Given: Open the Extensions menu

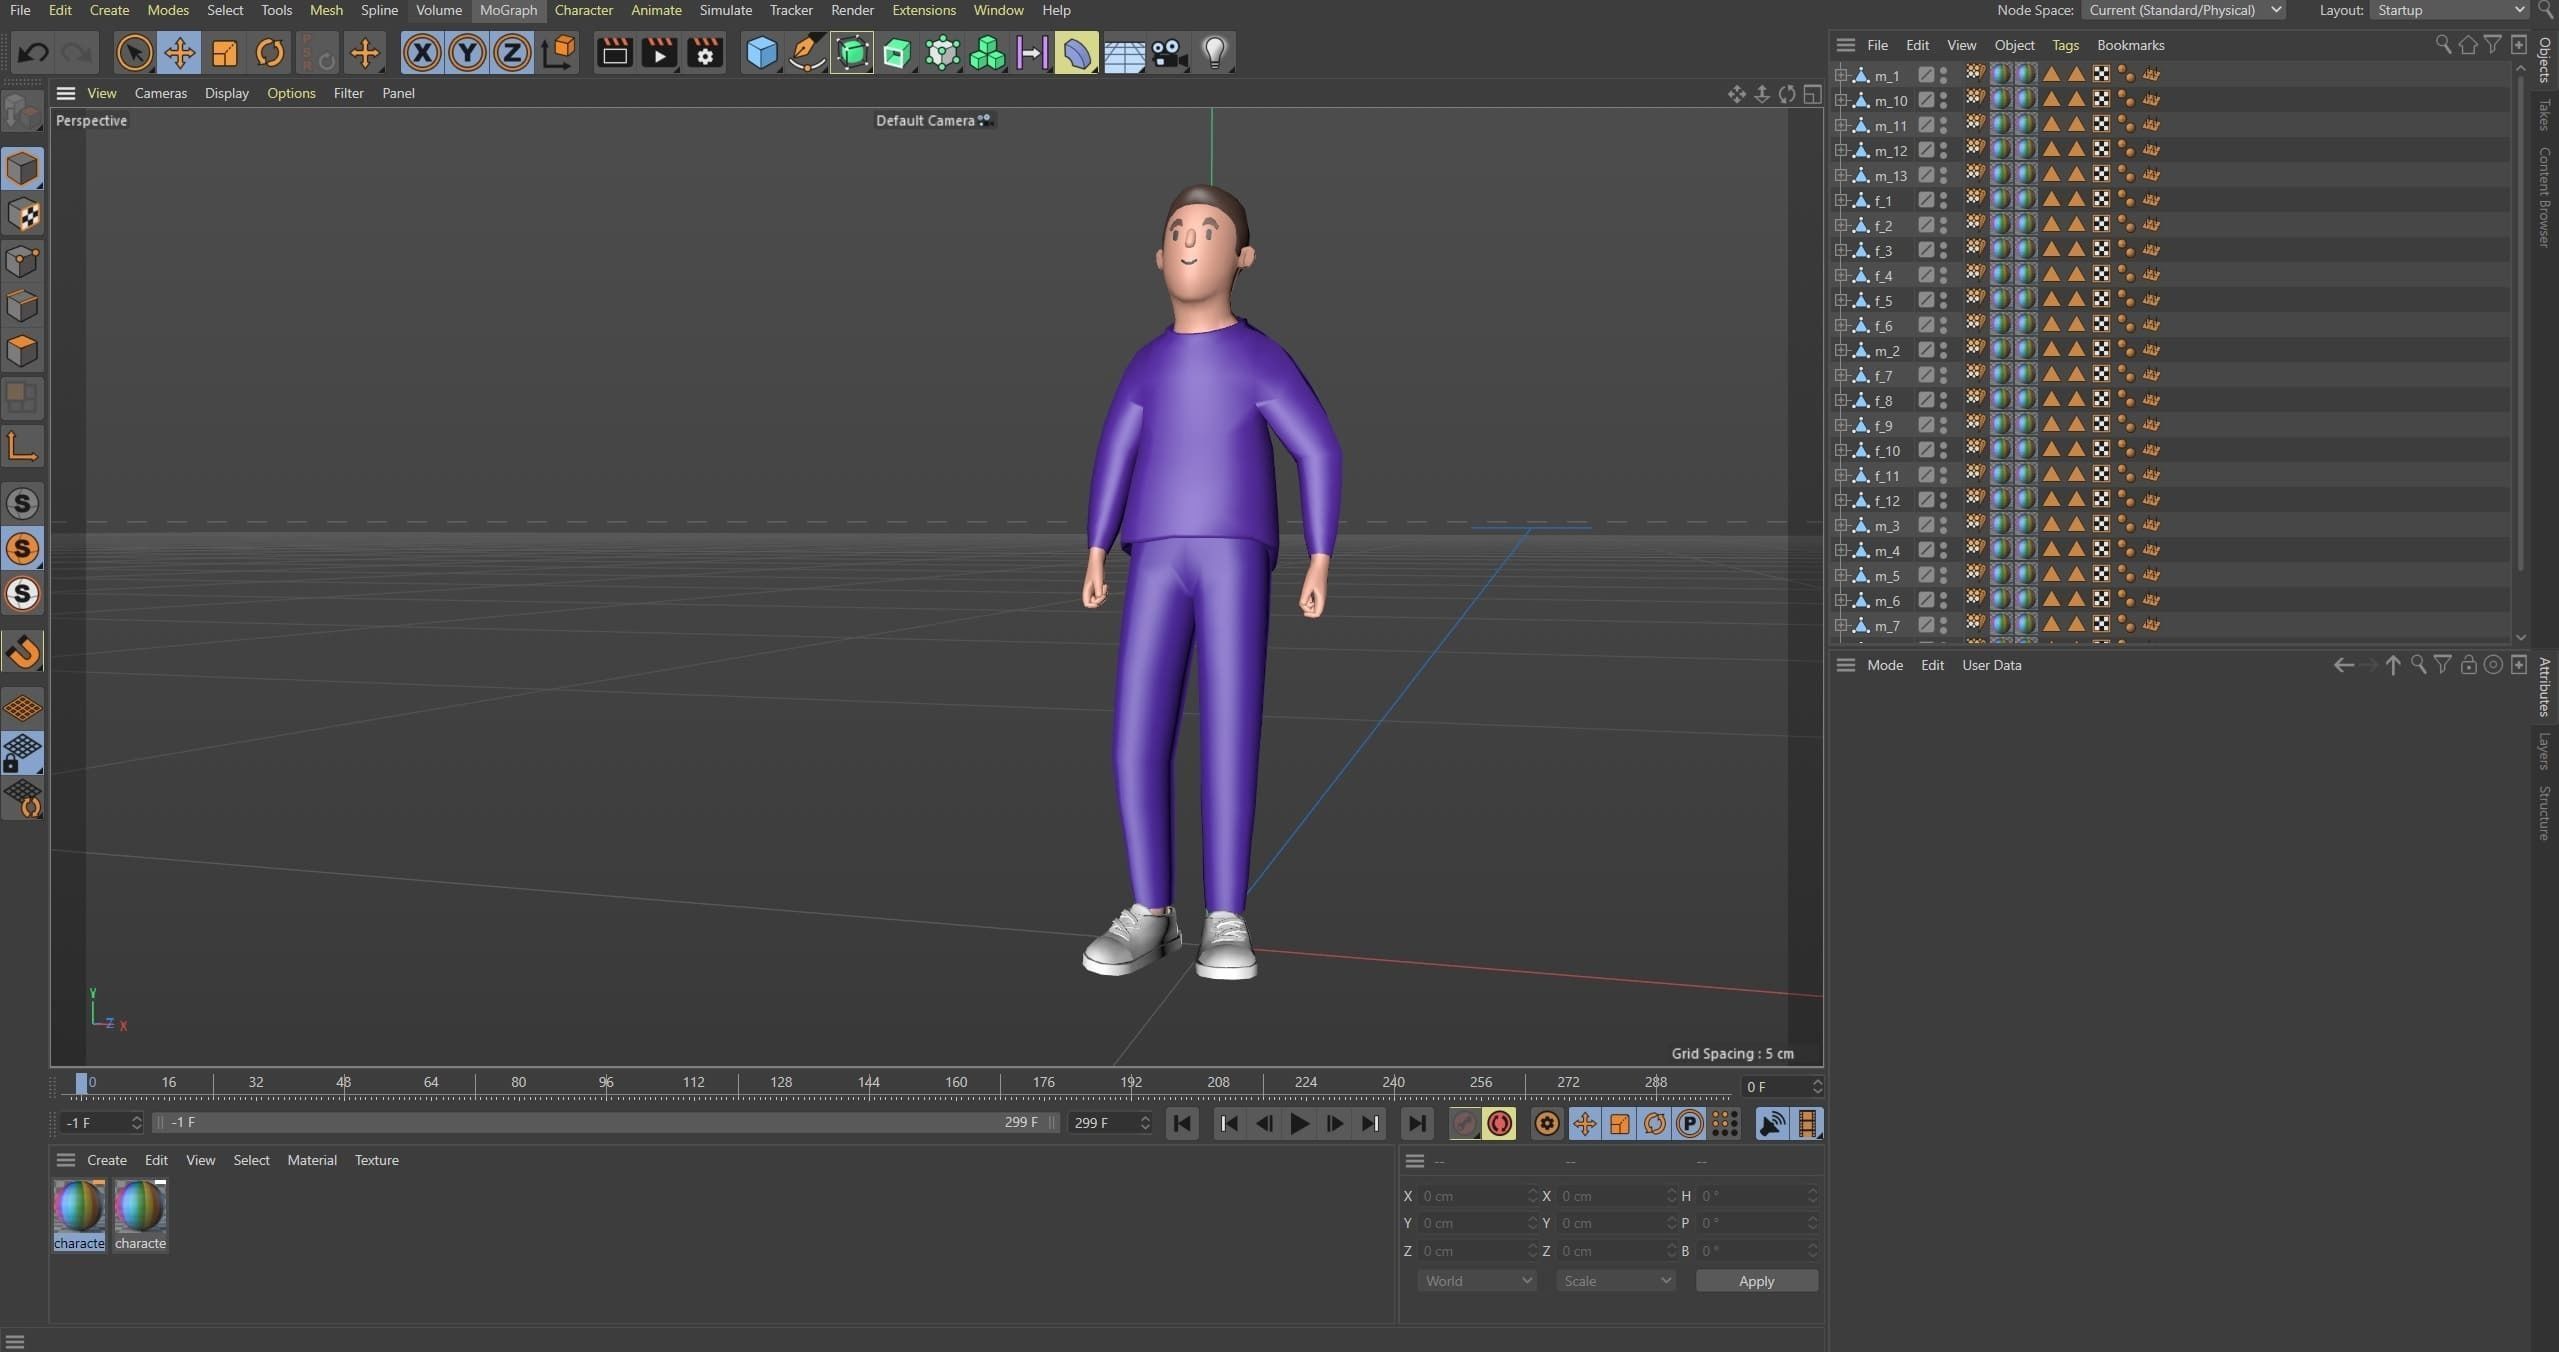Looking at the screenshot, I should (923, 10).
